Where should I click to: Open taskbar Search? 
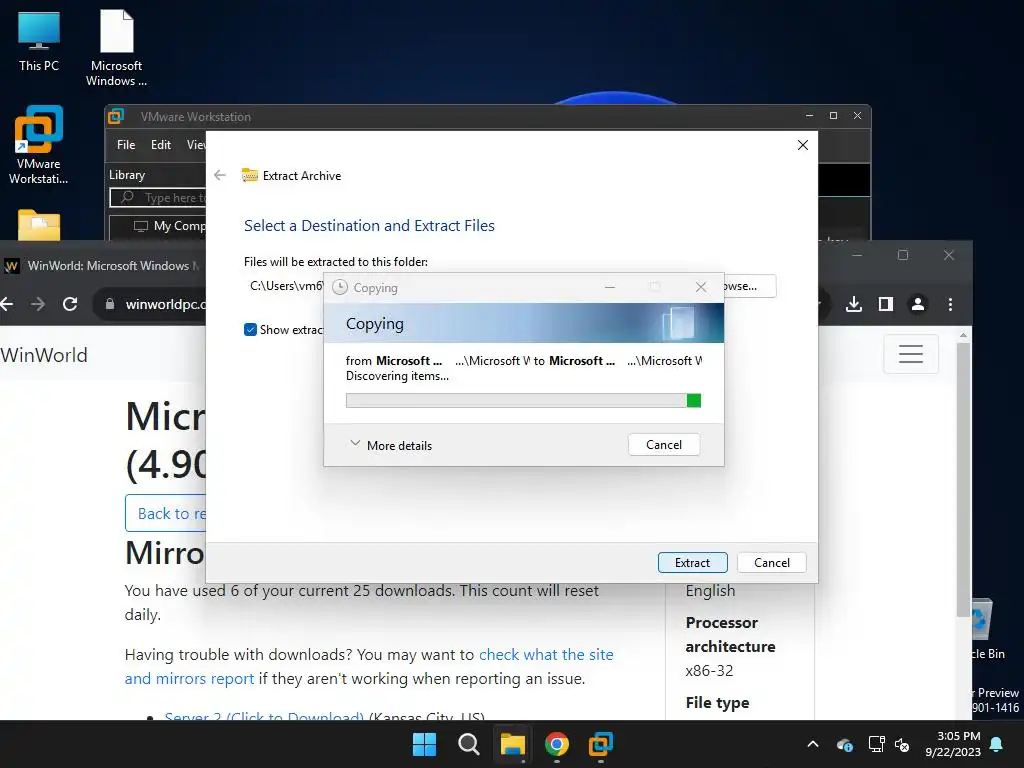(468, 744)
